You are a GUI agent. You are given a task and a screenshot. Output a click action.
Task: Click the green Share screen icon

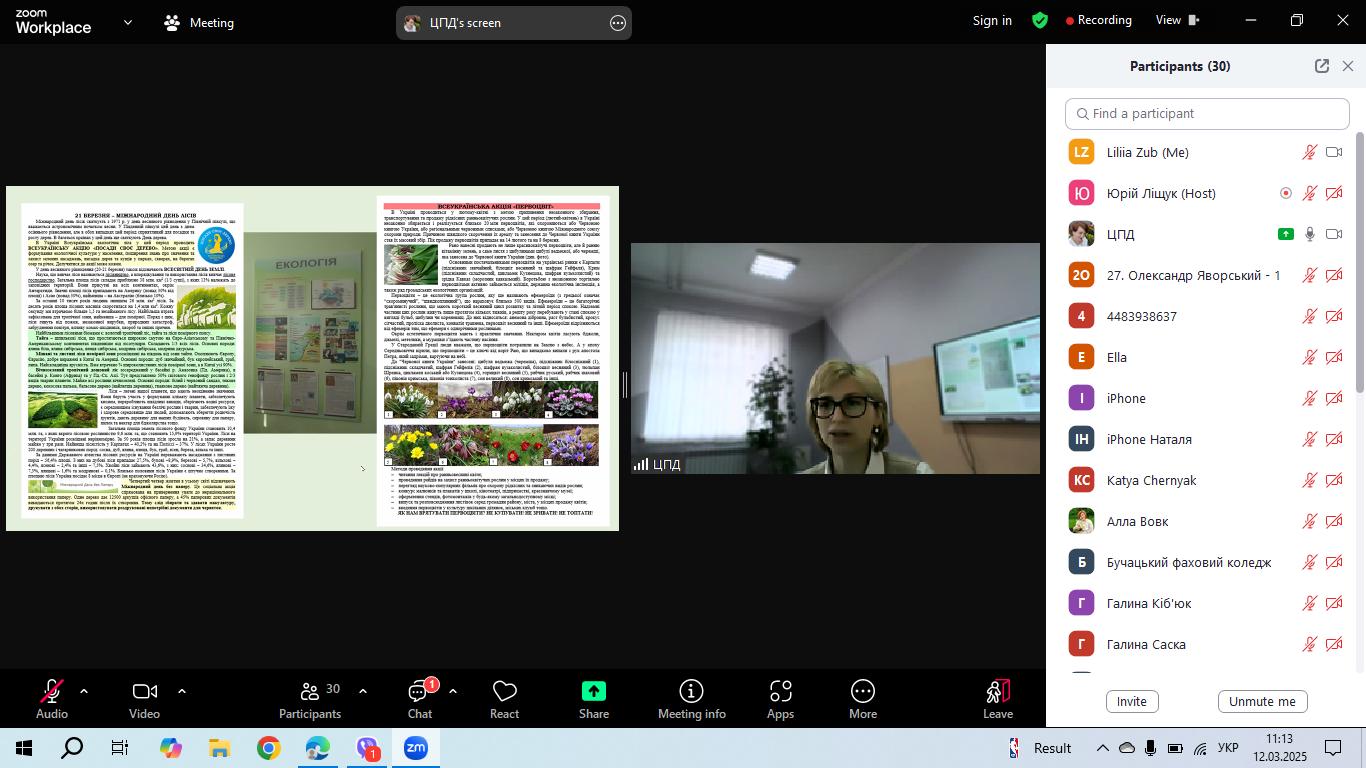point(594,691)
